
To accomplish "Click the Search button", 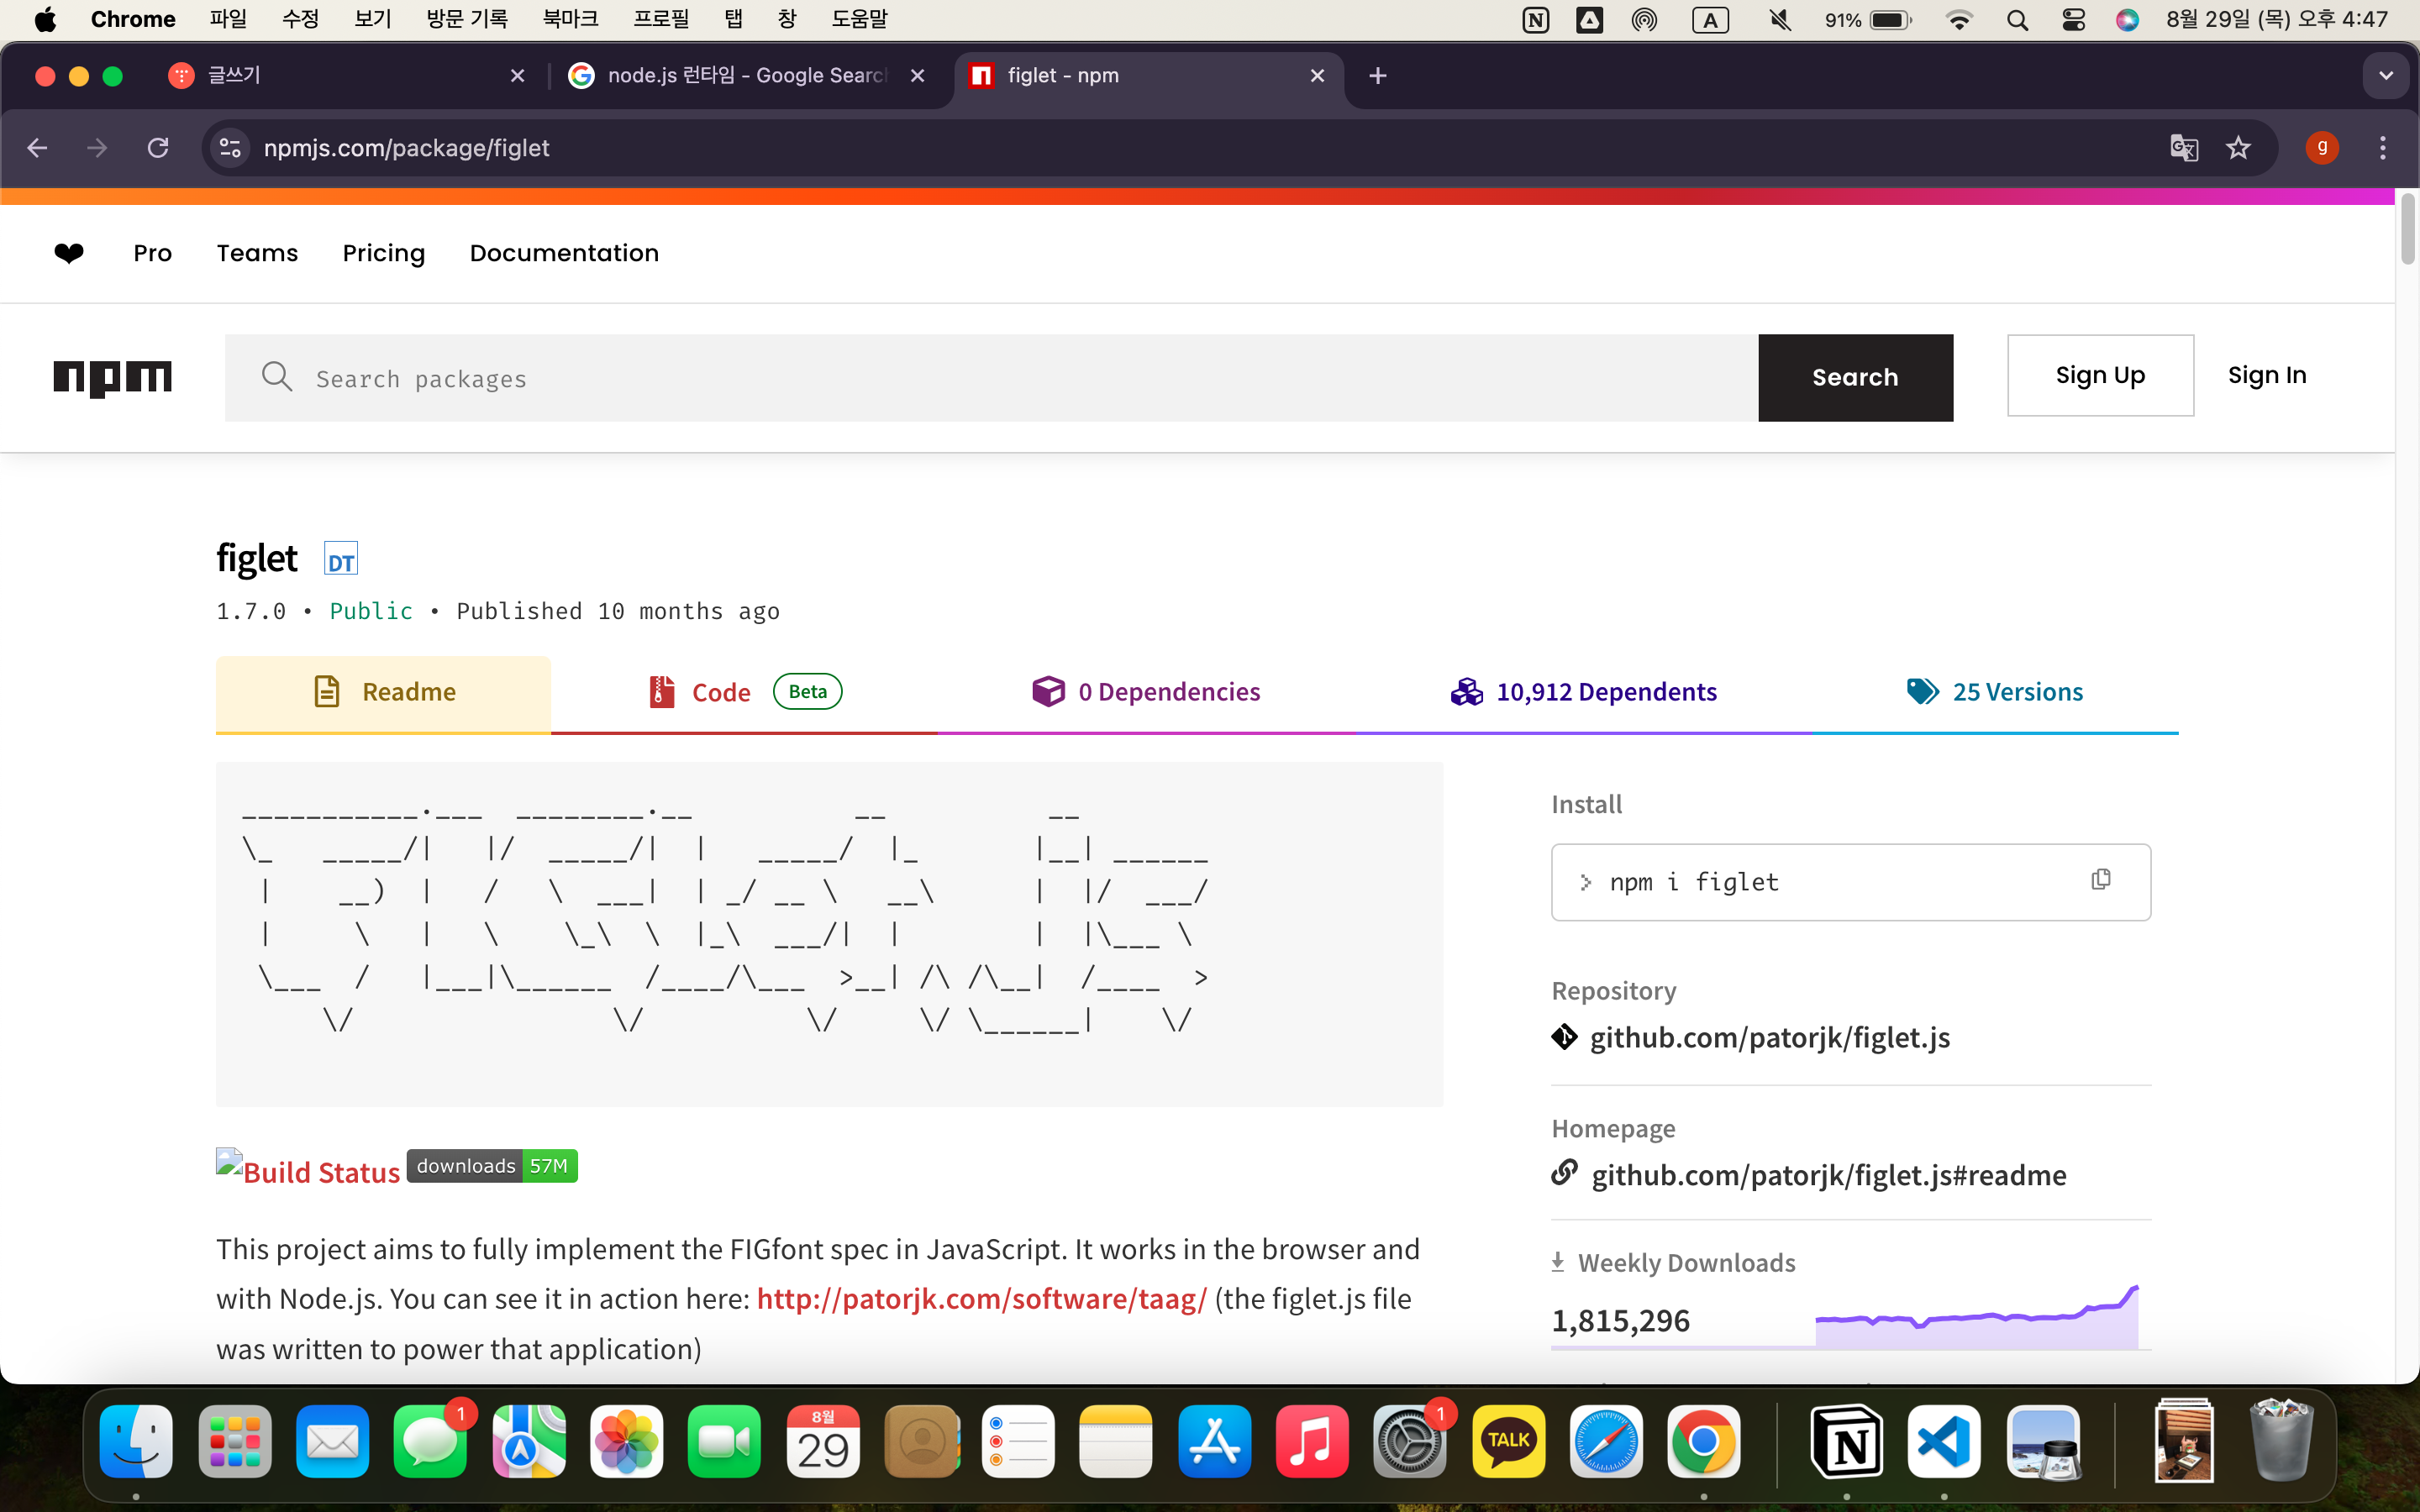I will 1855,378.
